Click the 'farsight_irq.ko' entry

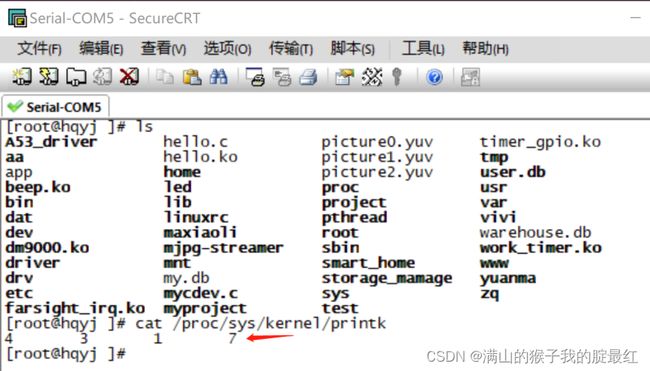tap(75, 308)
